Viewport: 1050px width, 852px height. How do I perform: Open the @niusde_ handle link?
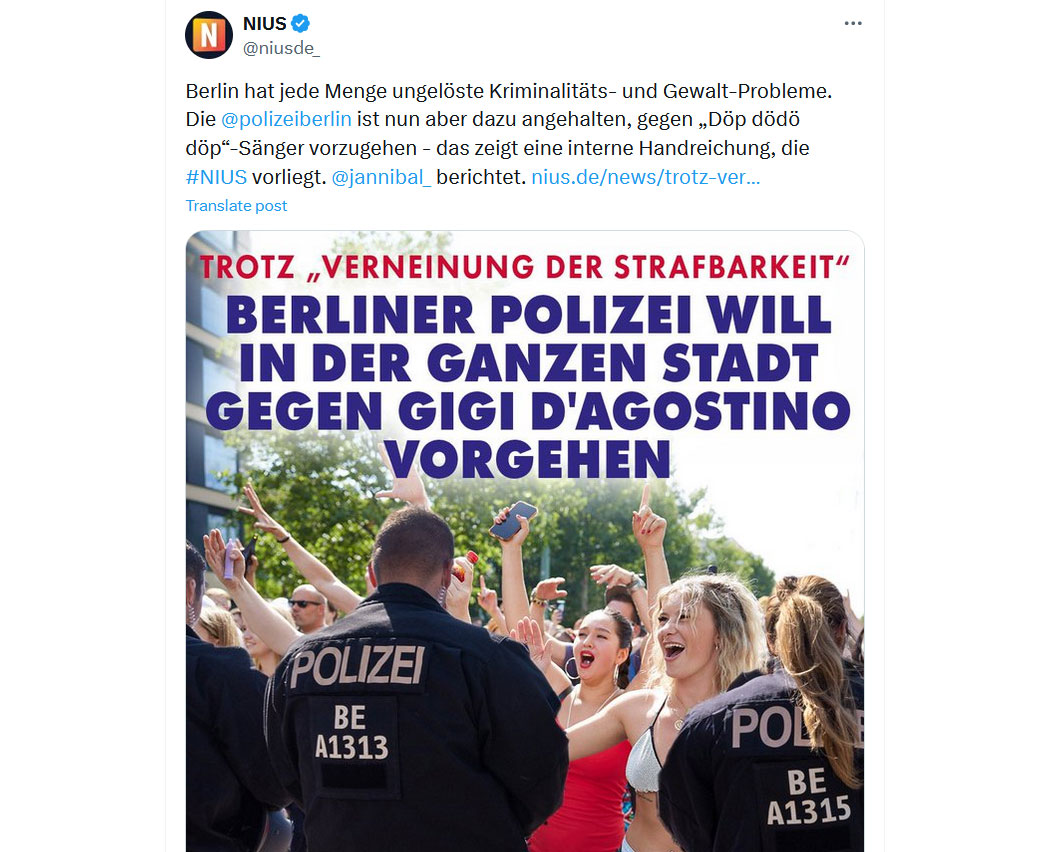coord(281,48)
